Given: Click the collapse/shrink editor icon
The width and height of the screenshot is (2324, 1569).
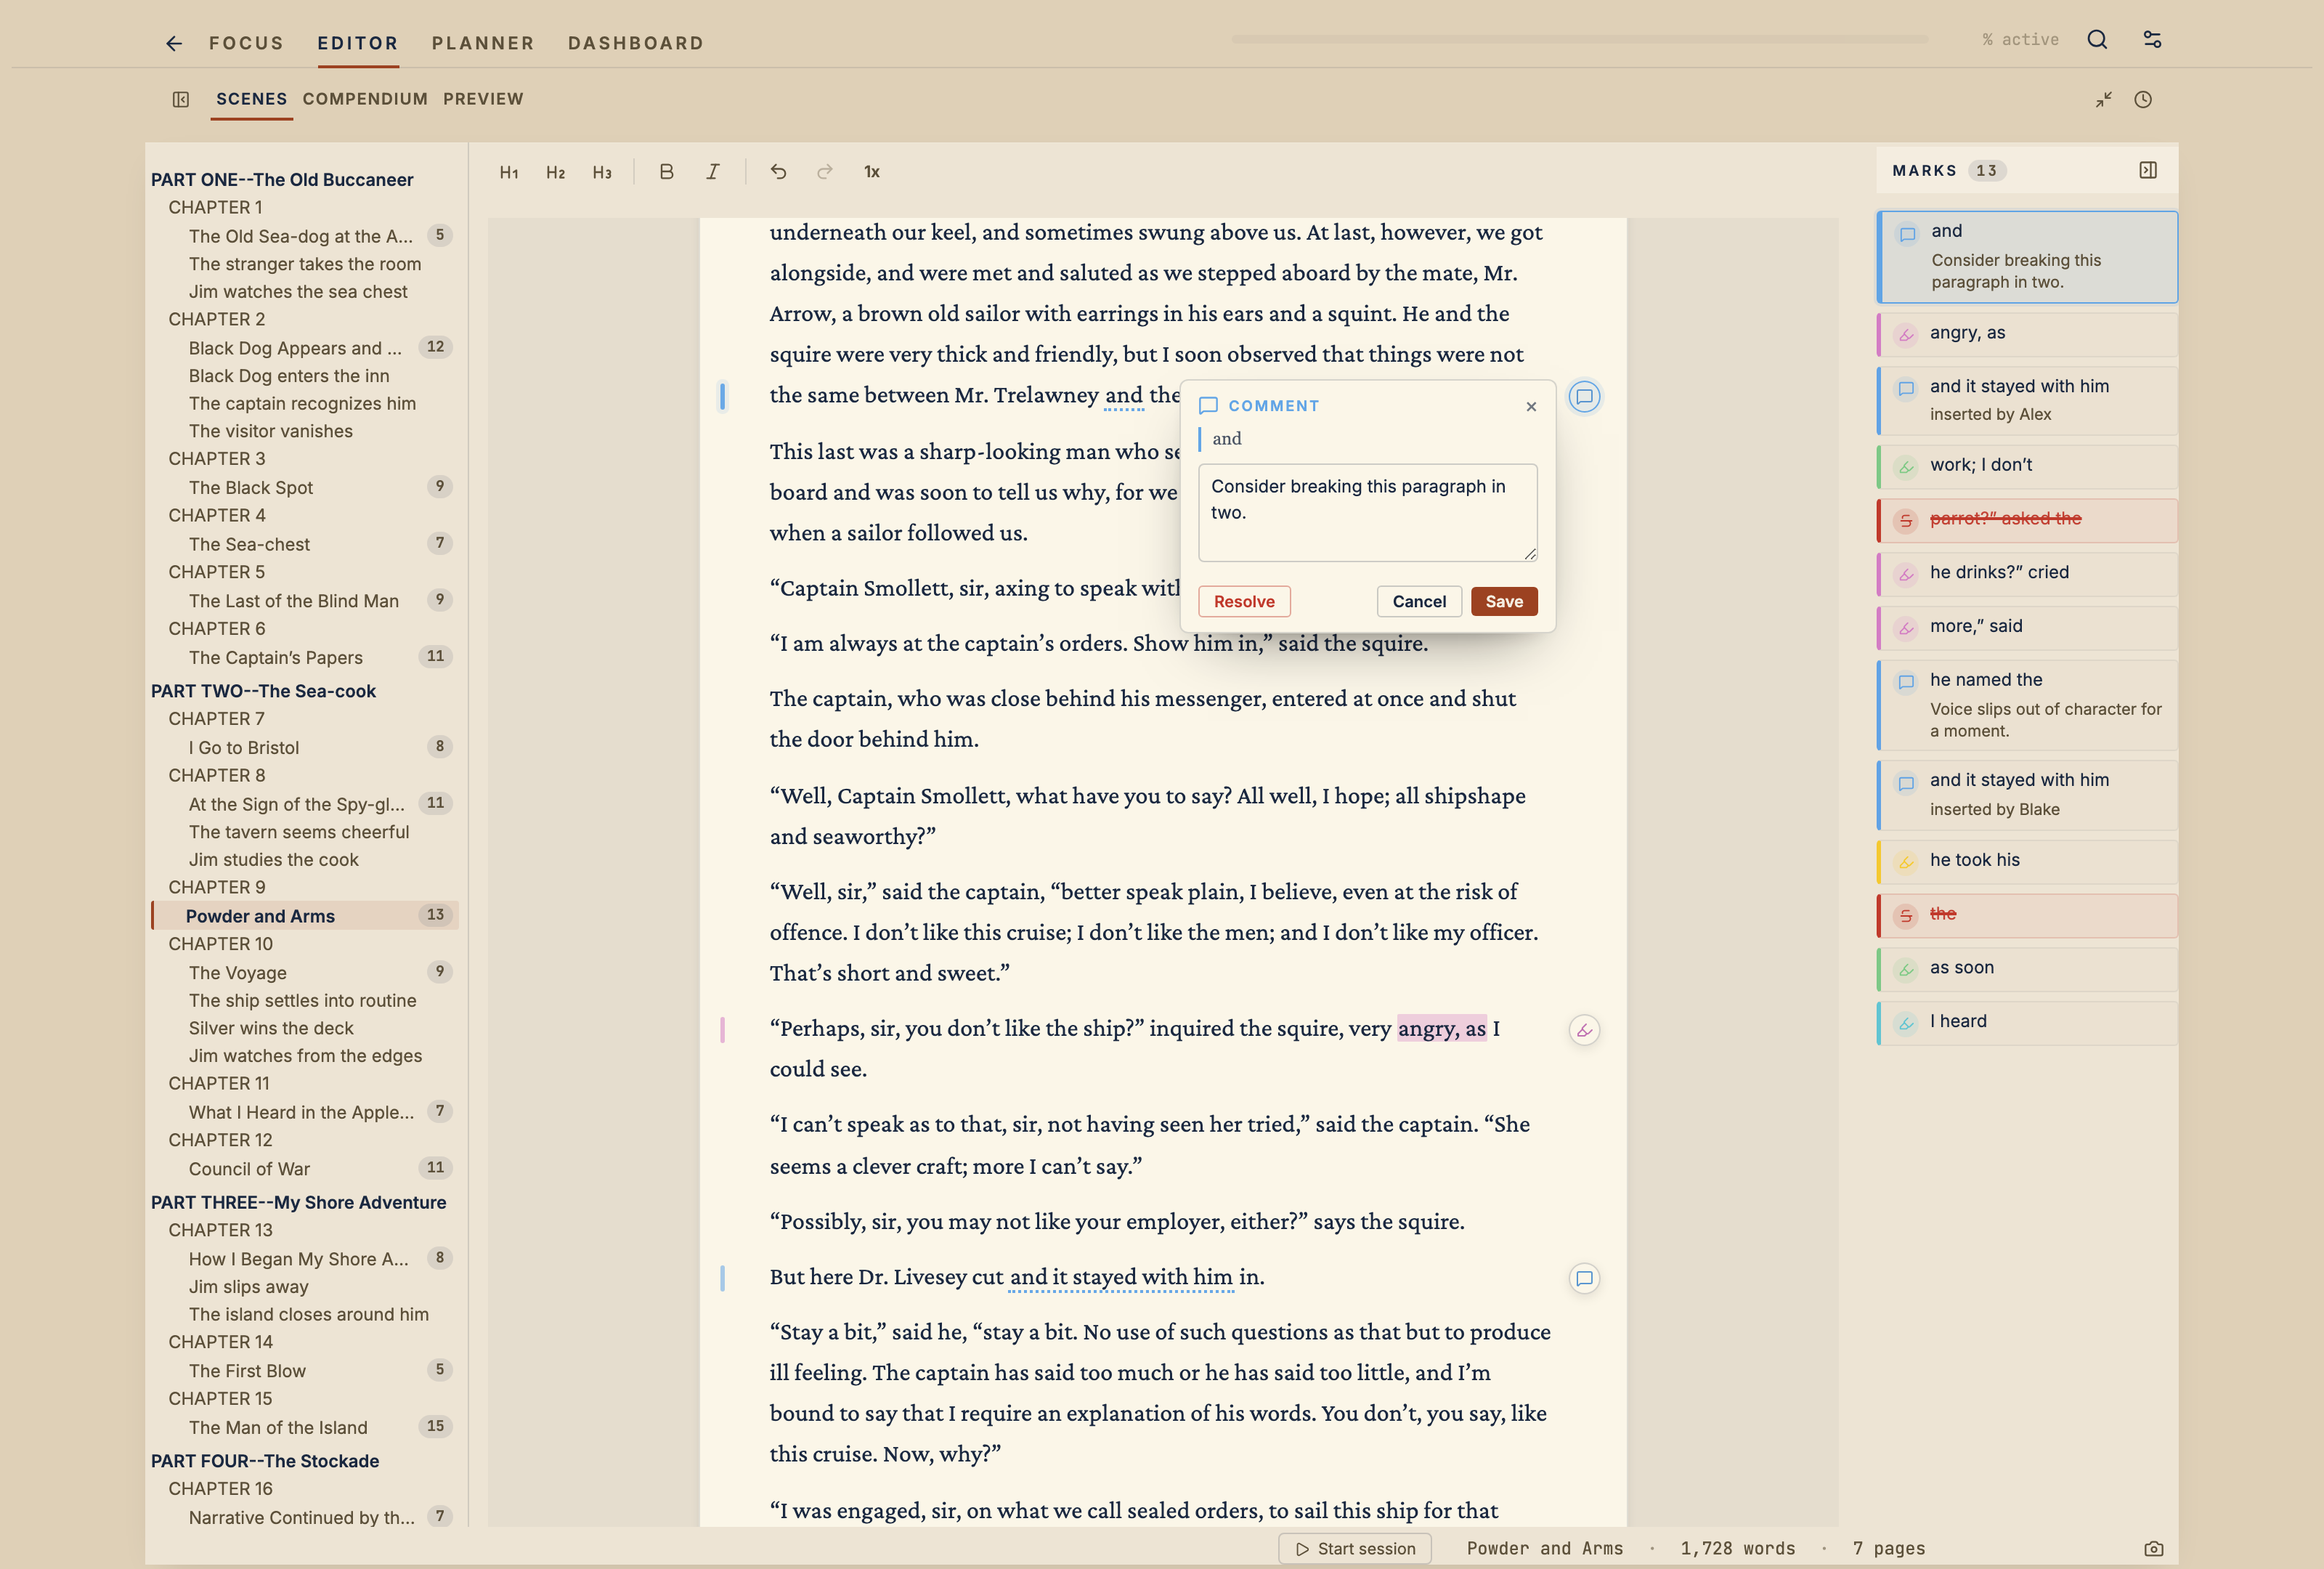Looking at the screenshot, I should tap(2104, 99).
